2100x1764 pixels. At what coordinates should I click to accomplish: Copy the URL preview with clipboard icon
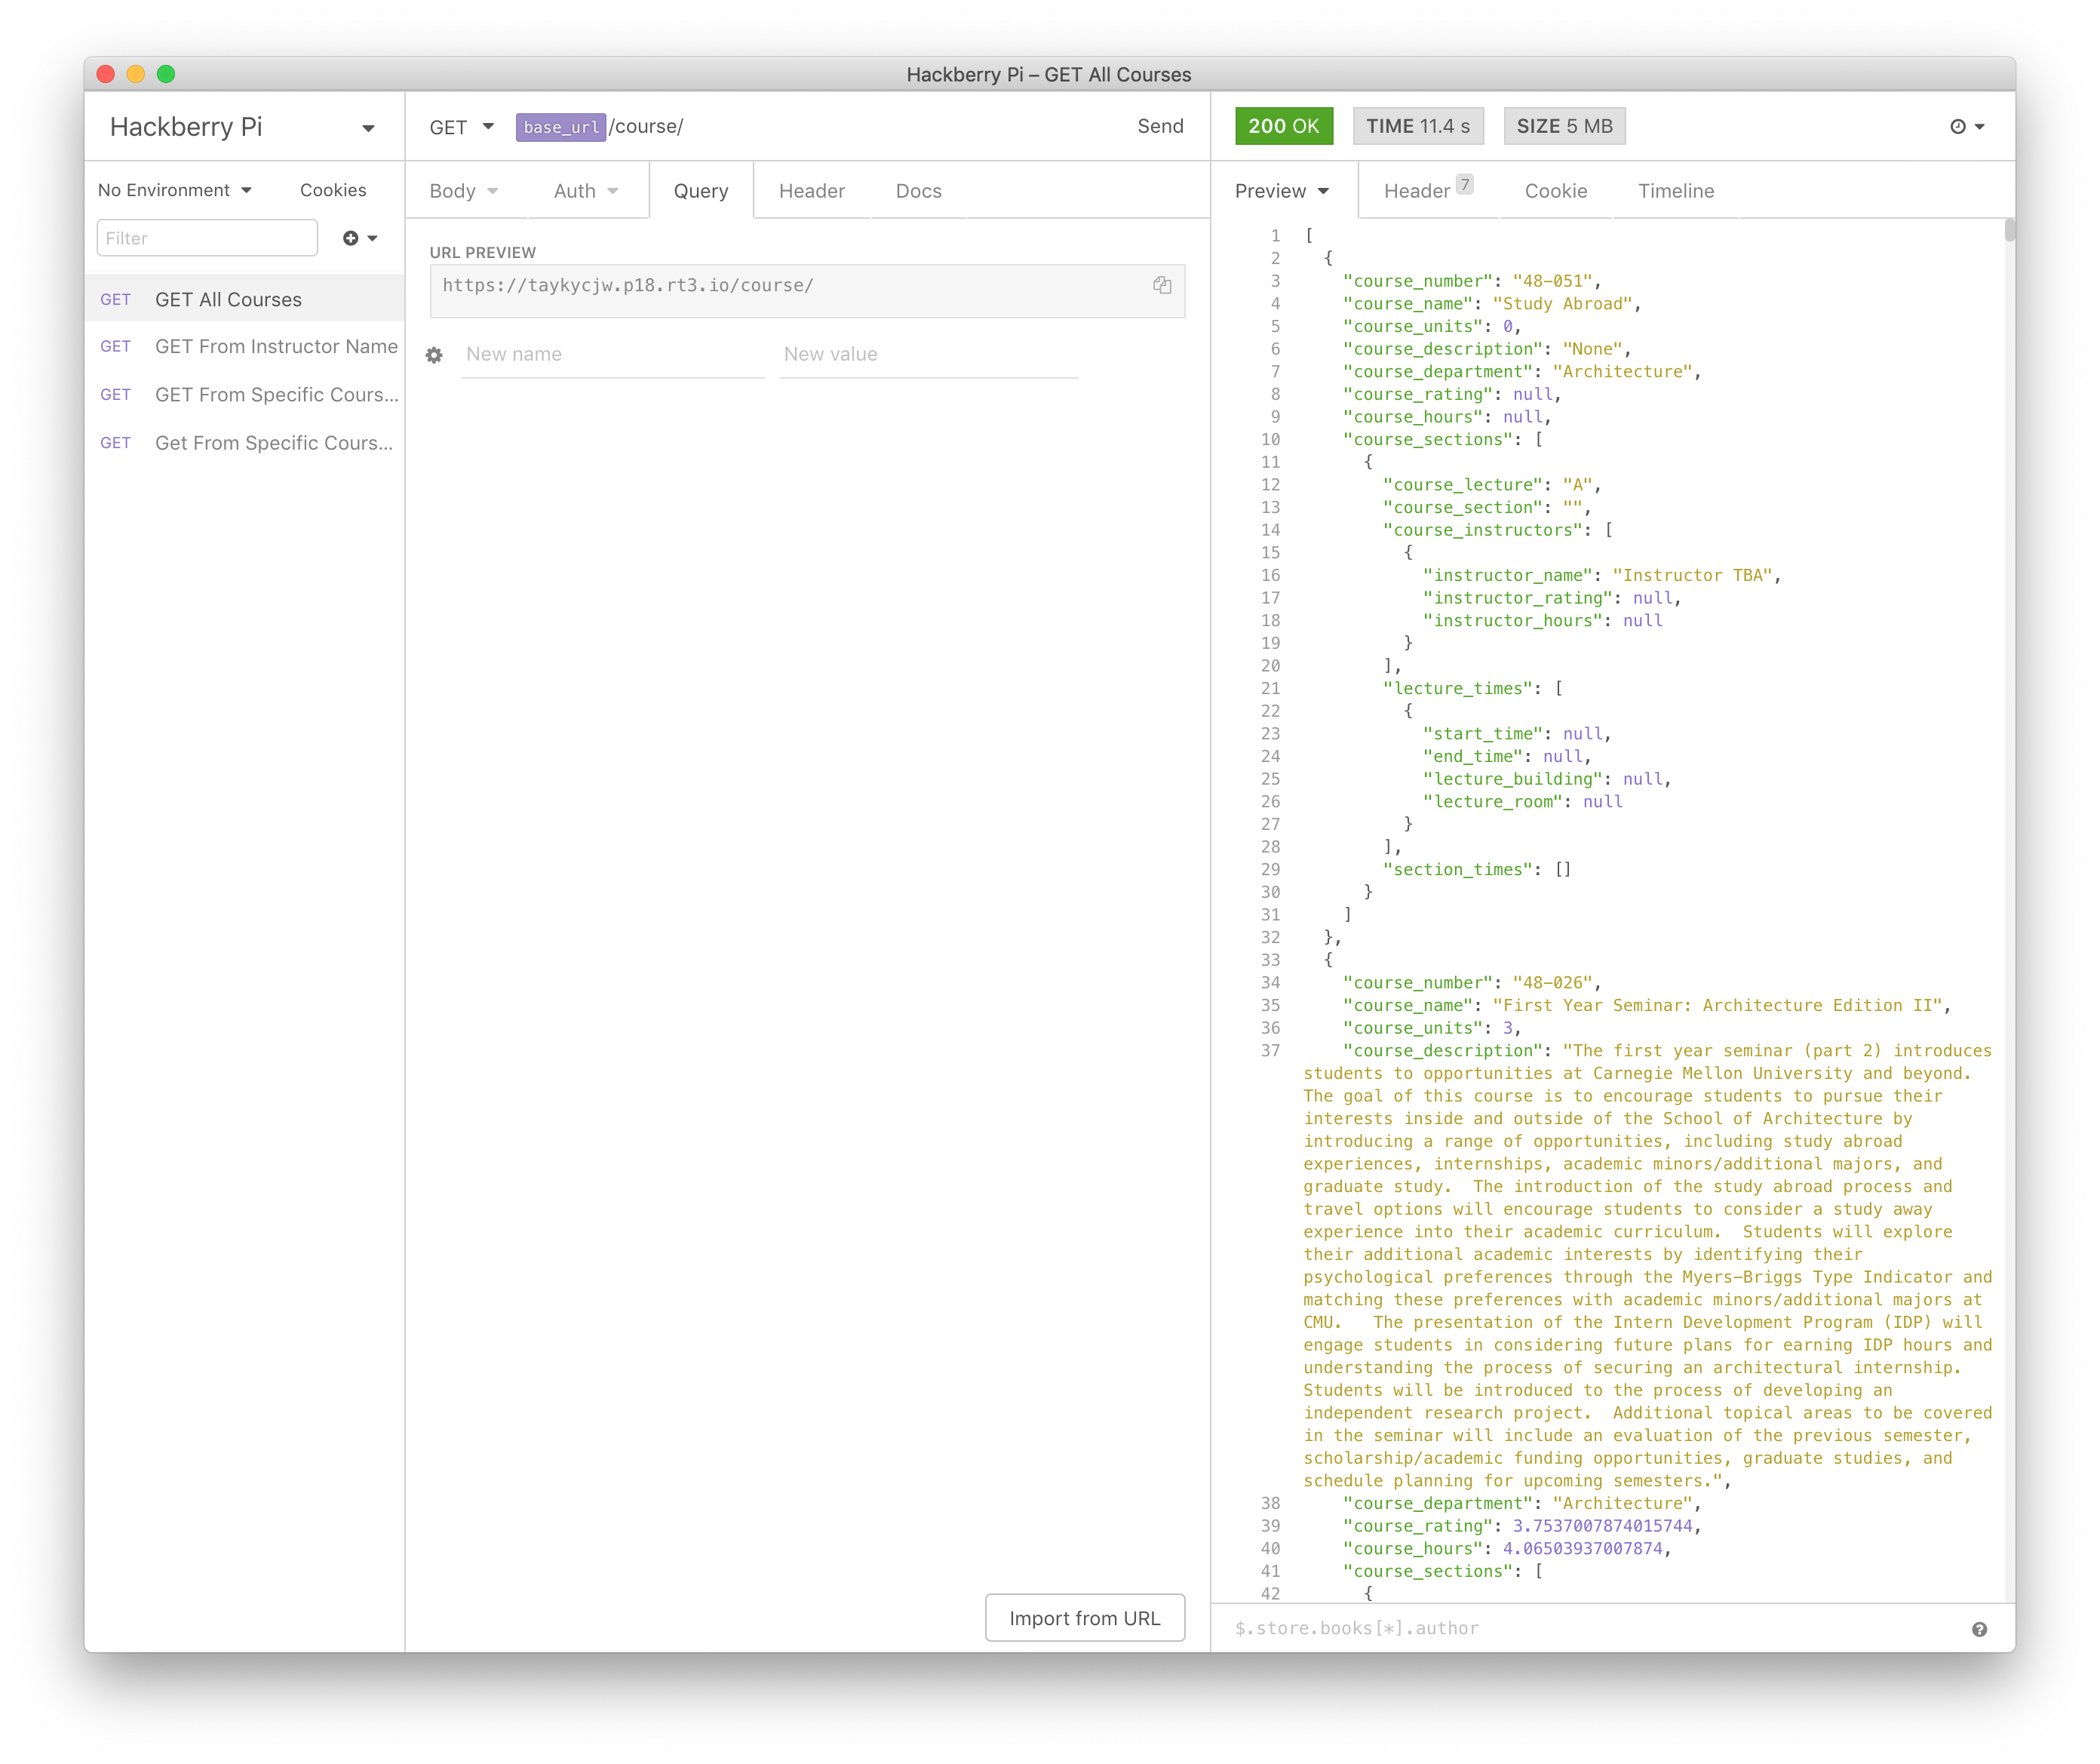(x=1161, y=285)
